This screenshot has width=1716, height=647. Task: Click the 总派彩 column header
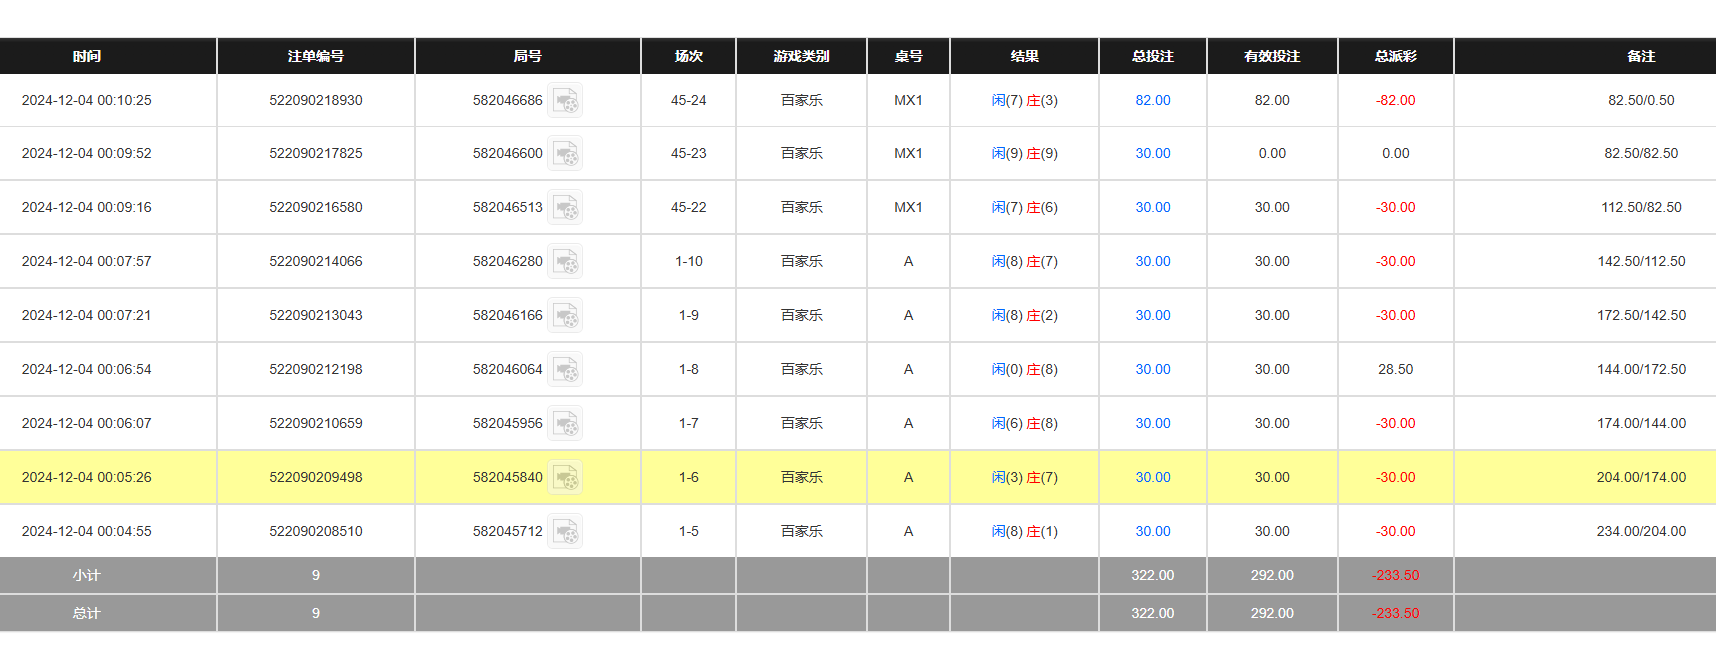pyautogui.click(x=1395, y=56)
